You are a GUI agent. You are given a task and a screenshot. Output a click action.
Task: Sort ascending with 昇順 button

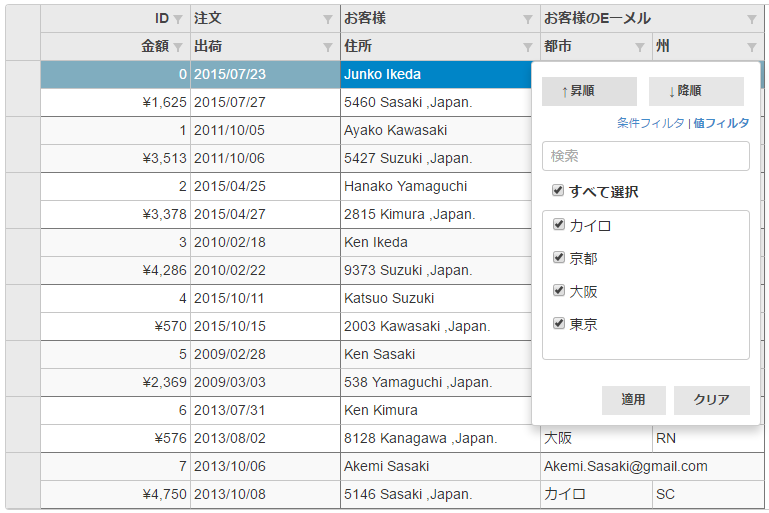[589, 91]
